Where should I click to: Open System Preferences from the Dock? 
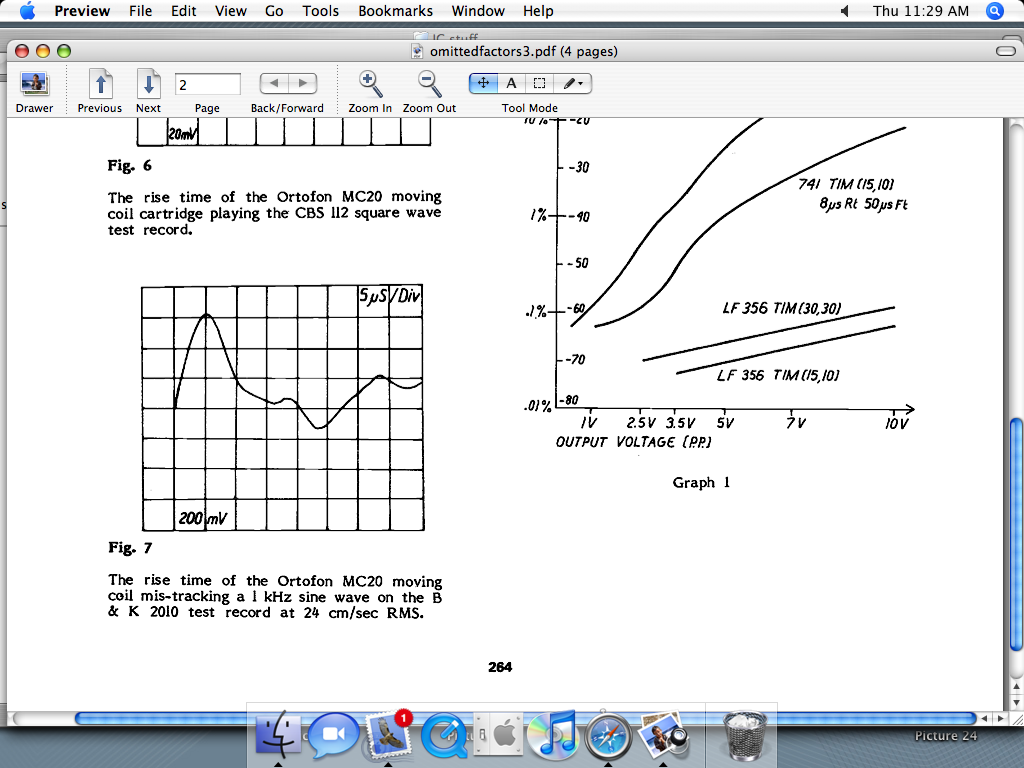[499, 735]
